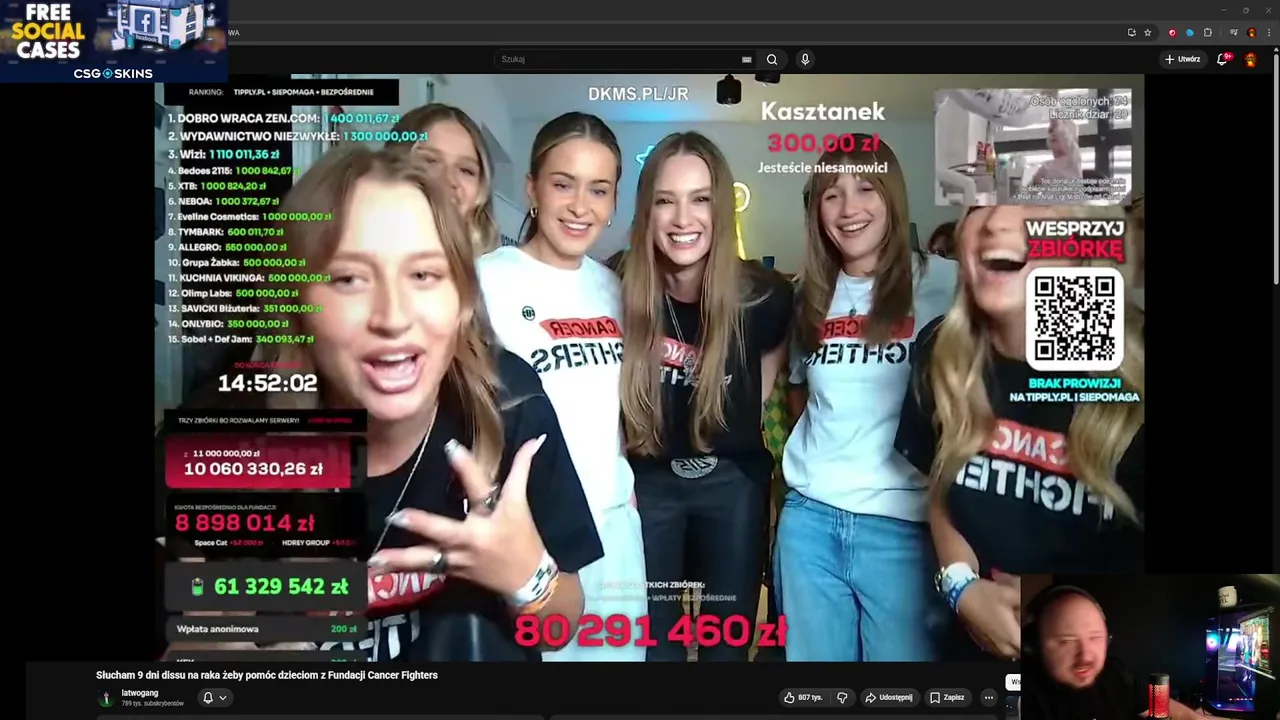Click the 8 898 014 zł foundation amount
Screen dimensions: 1280x720
[x=245, y=522]
